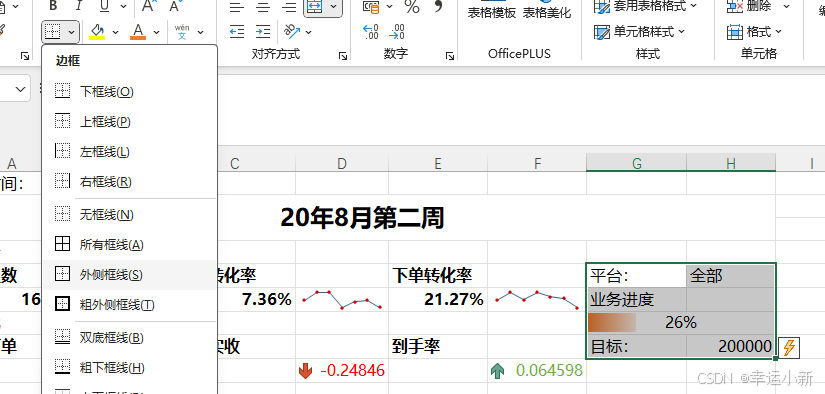
Task: Center text horizontally
Action: pos(263,6)
